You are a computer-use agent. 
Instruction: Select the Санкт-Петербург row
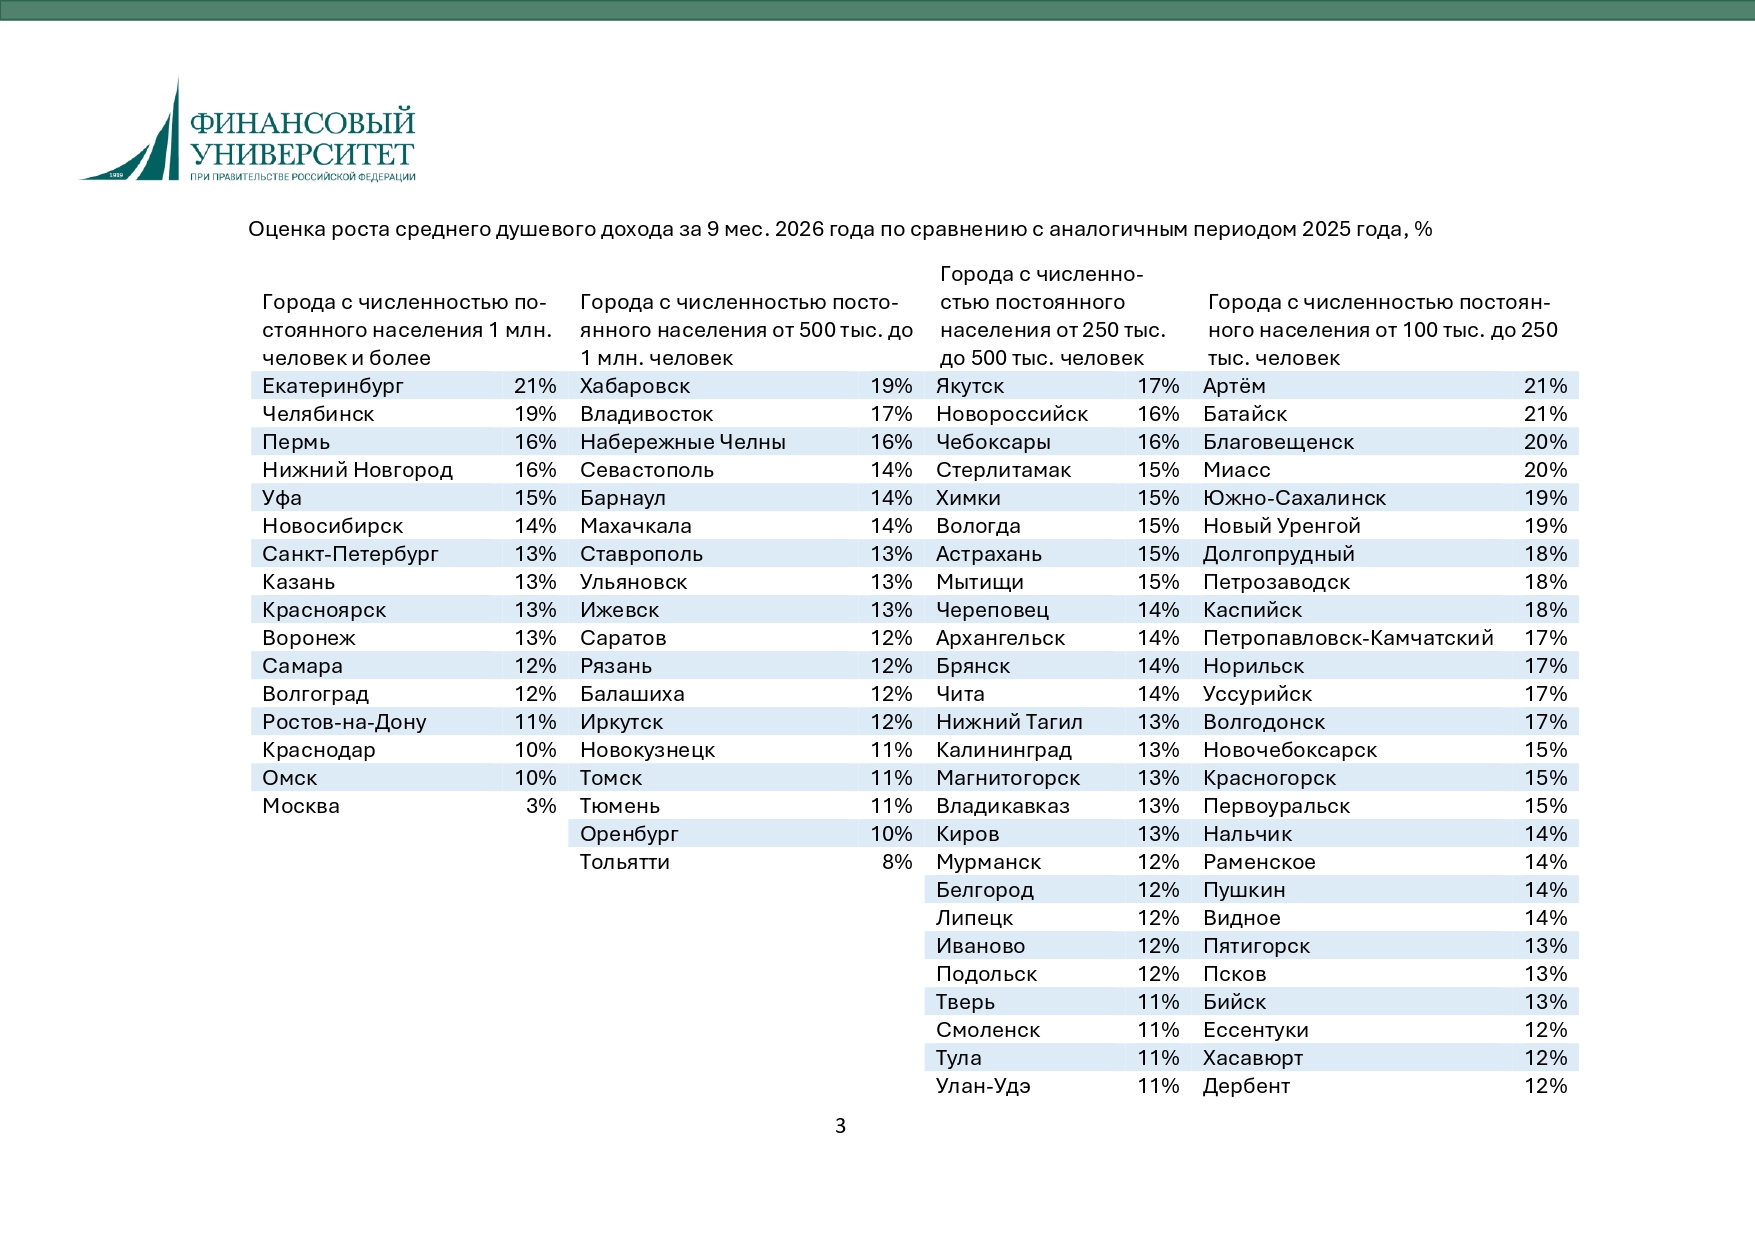(x=409, y=554)
